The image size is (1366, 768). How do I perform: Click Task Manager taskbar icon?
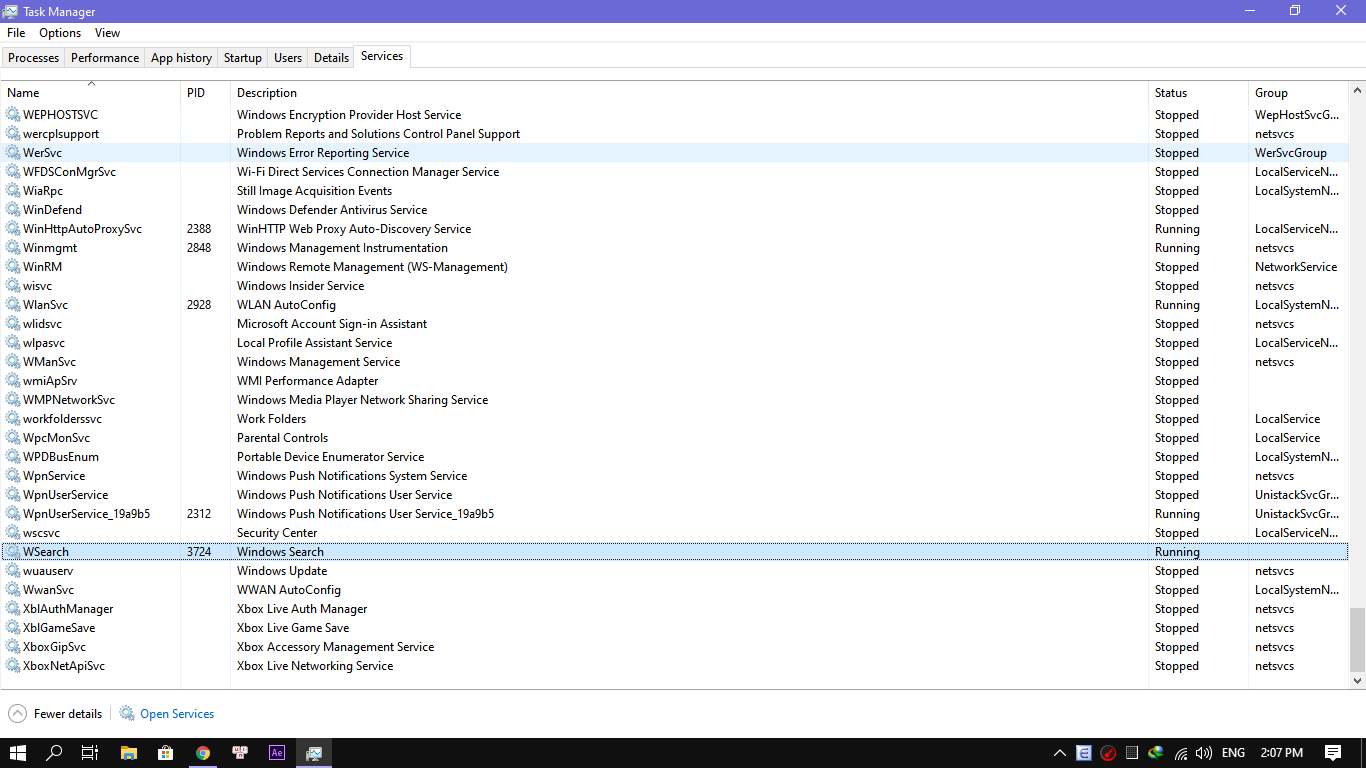(314, 753)
